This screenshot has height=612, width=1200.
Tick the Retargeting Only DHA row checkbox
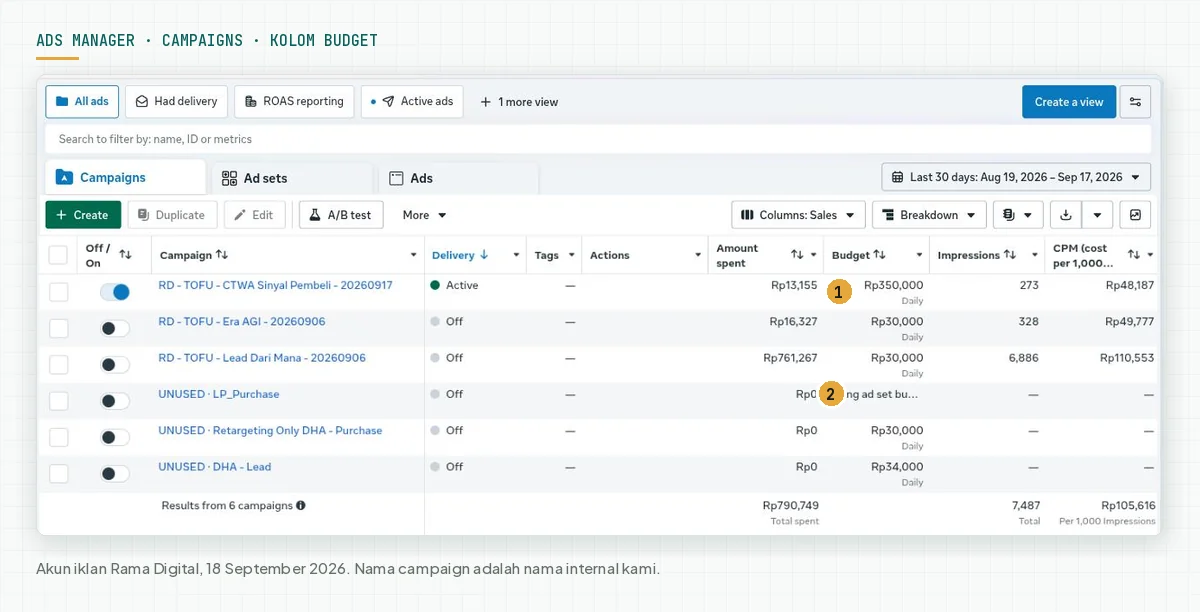58,437
